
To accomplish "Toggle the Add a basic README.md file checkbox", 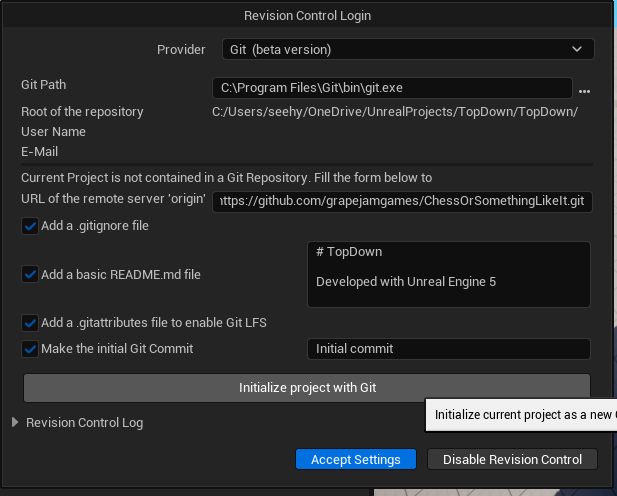I will [30, 274].
